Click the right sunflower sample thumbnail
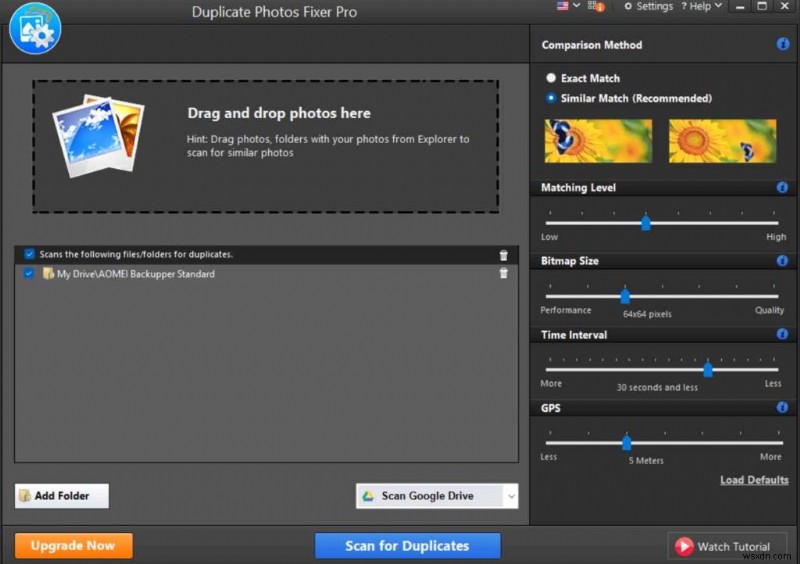 point(722,141)
